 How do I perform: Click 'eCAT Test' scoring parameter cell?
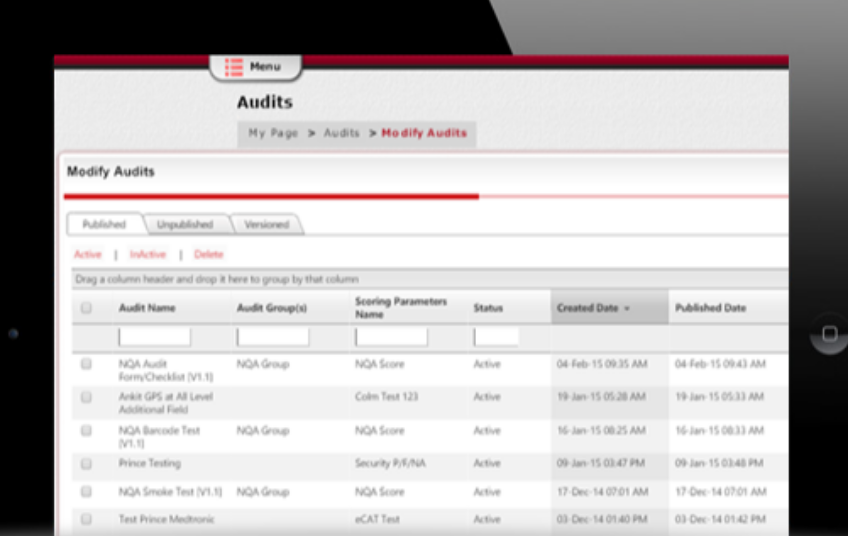point(377,519)
